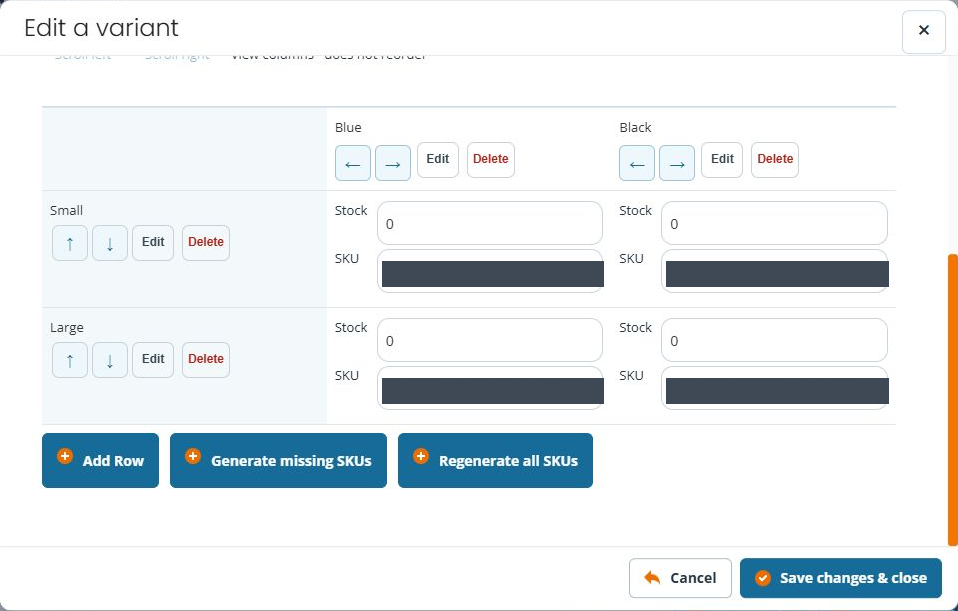Select the Large Blue SKU field

click(x=490, y=388)
